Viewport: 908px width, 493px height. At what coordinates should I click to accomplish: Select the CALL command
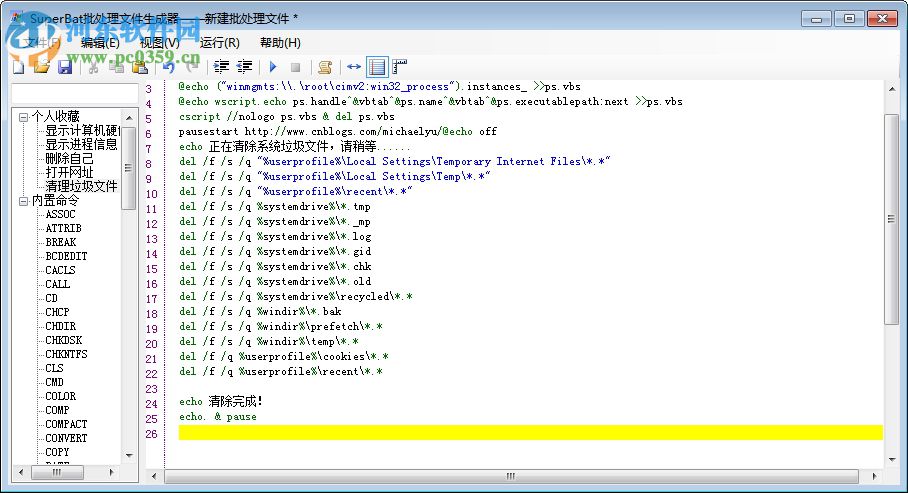point(57,284)
